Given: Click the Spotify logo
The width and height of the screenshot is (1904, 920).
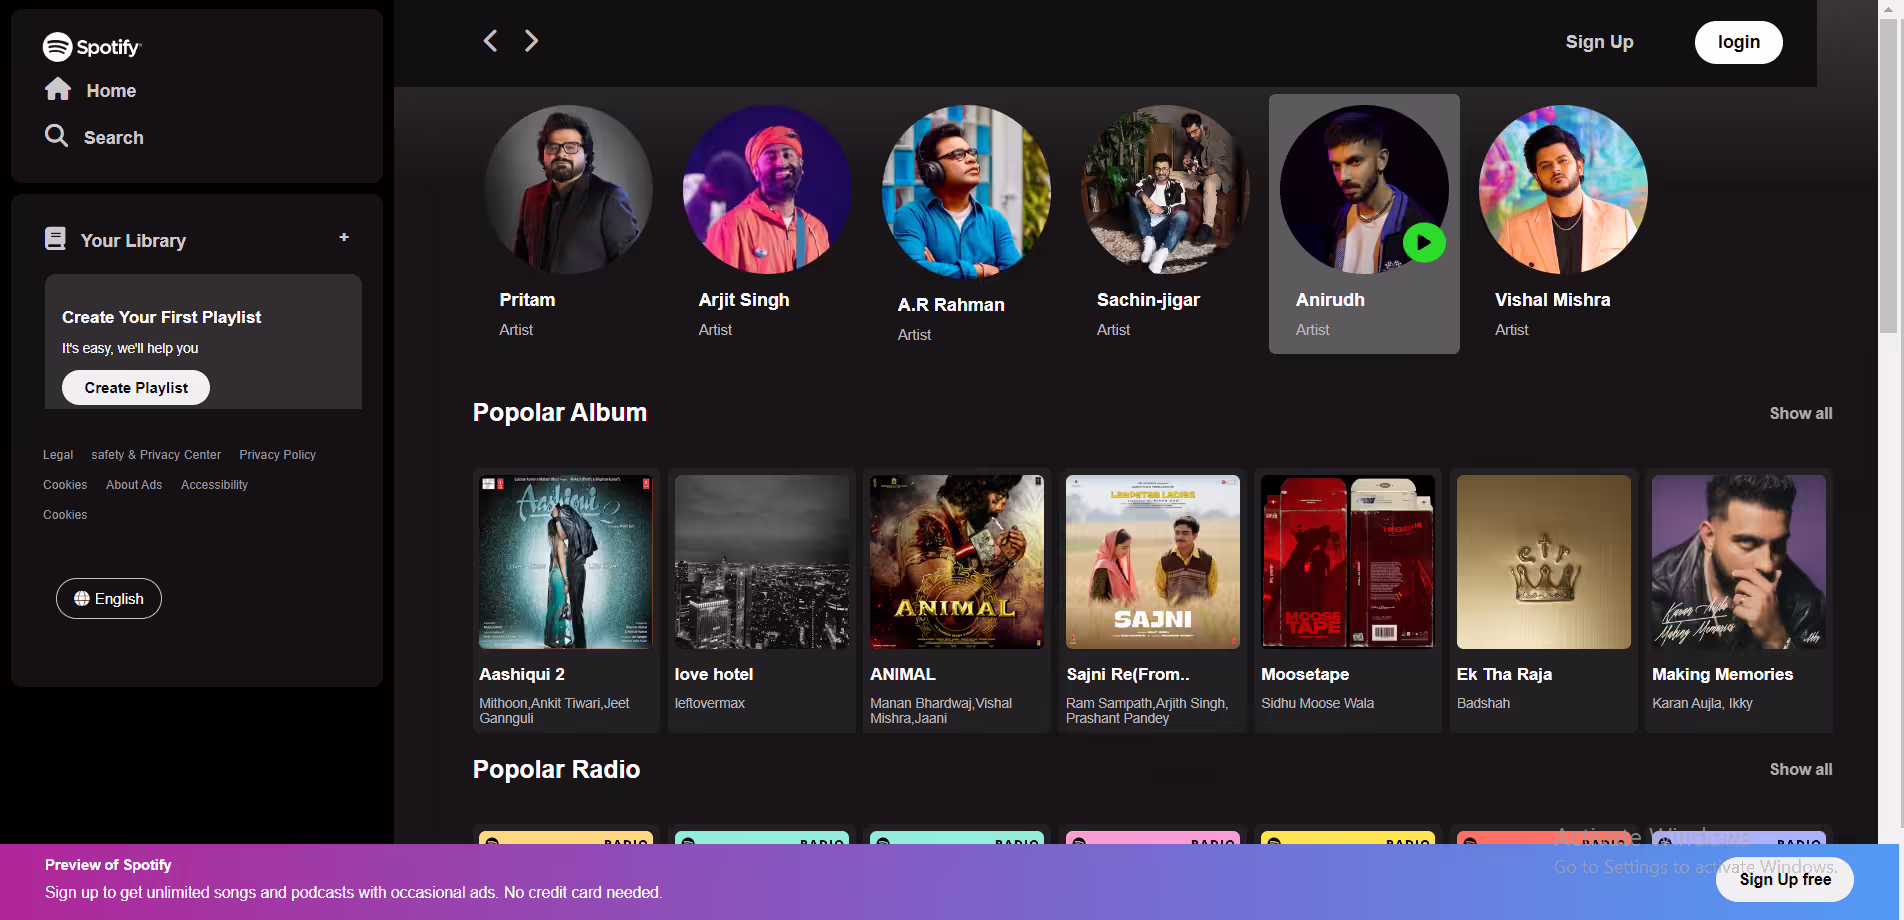Looking at the screenshot, I should tap(92, 47).
